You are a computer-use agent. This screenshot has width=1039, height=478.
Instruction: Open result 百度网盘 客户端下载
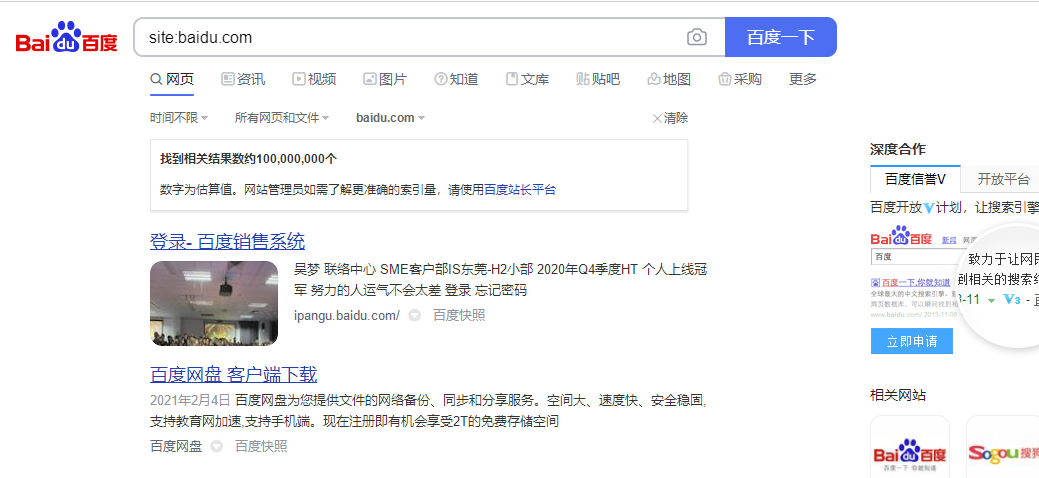(x=233, y=375)
